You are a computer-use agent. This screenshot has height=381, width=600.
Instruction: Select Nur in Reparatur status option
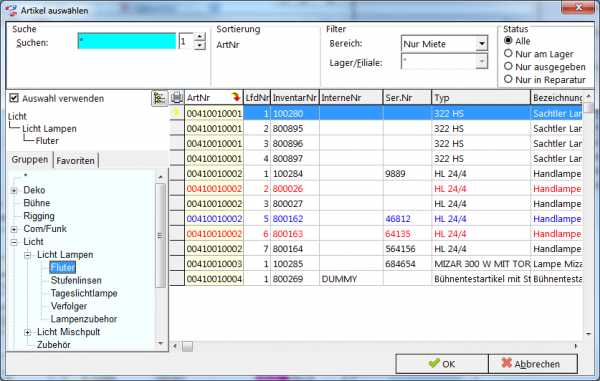pyautogui.click(x=508, y=79)
